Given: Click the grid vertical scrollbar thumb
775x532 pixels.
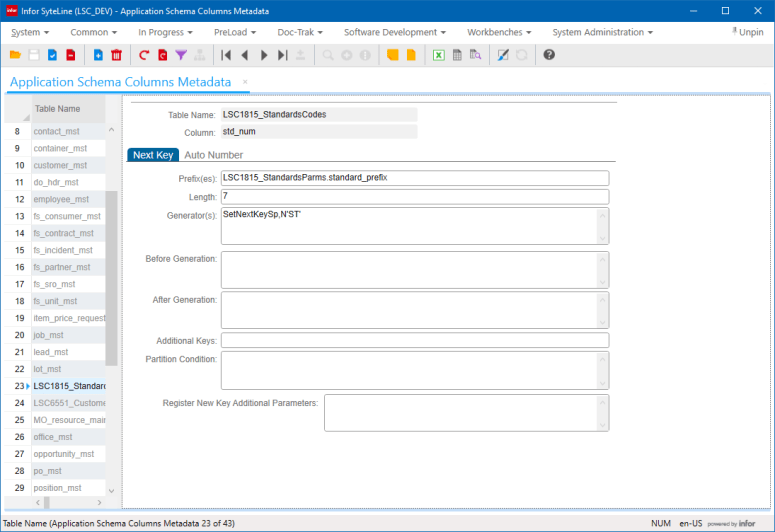Looking at the screenshot, I should 111,278.
